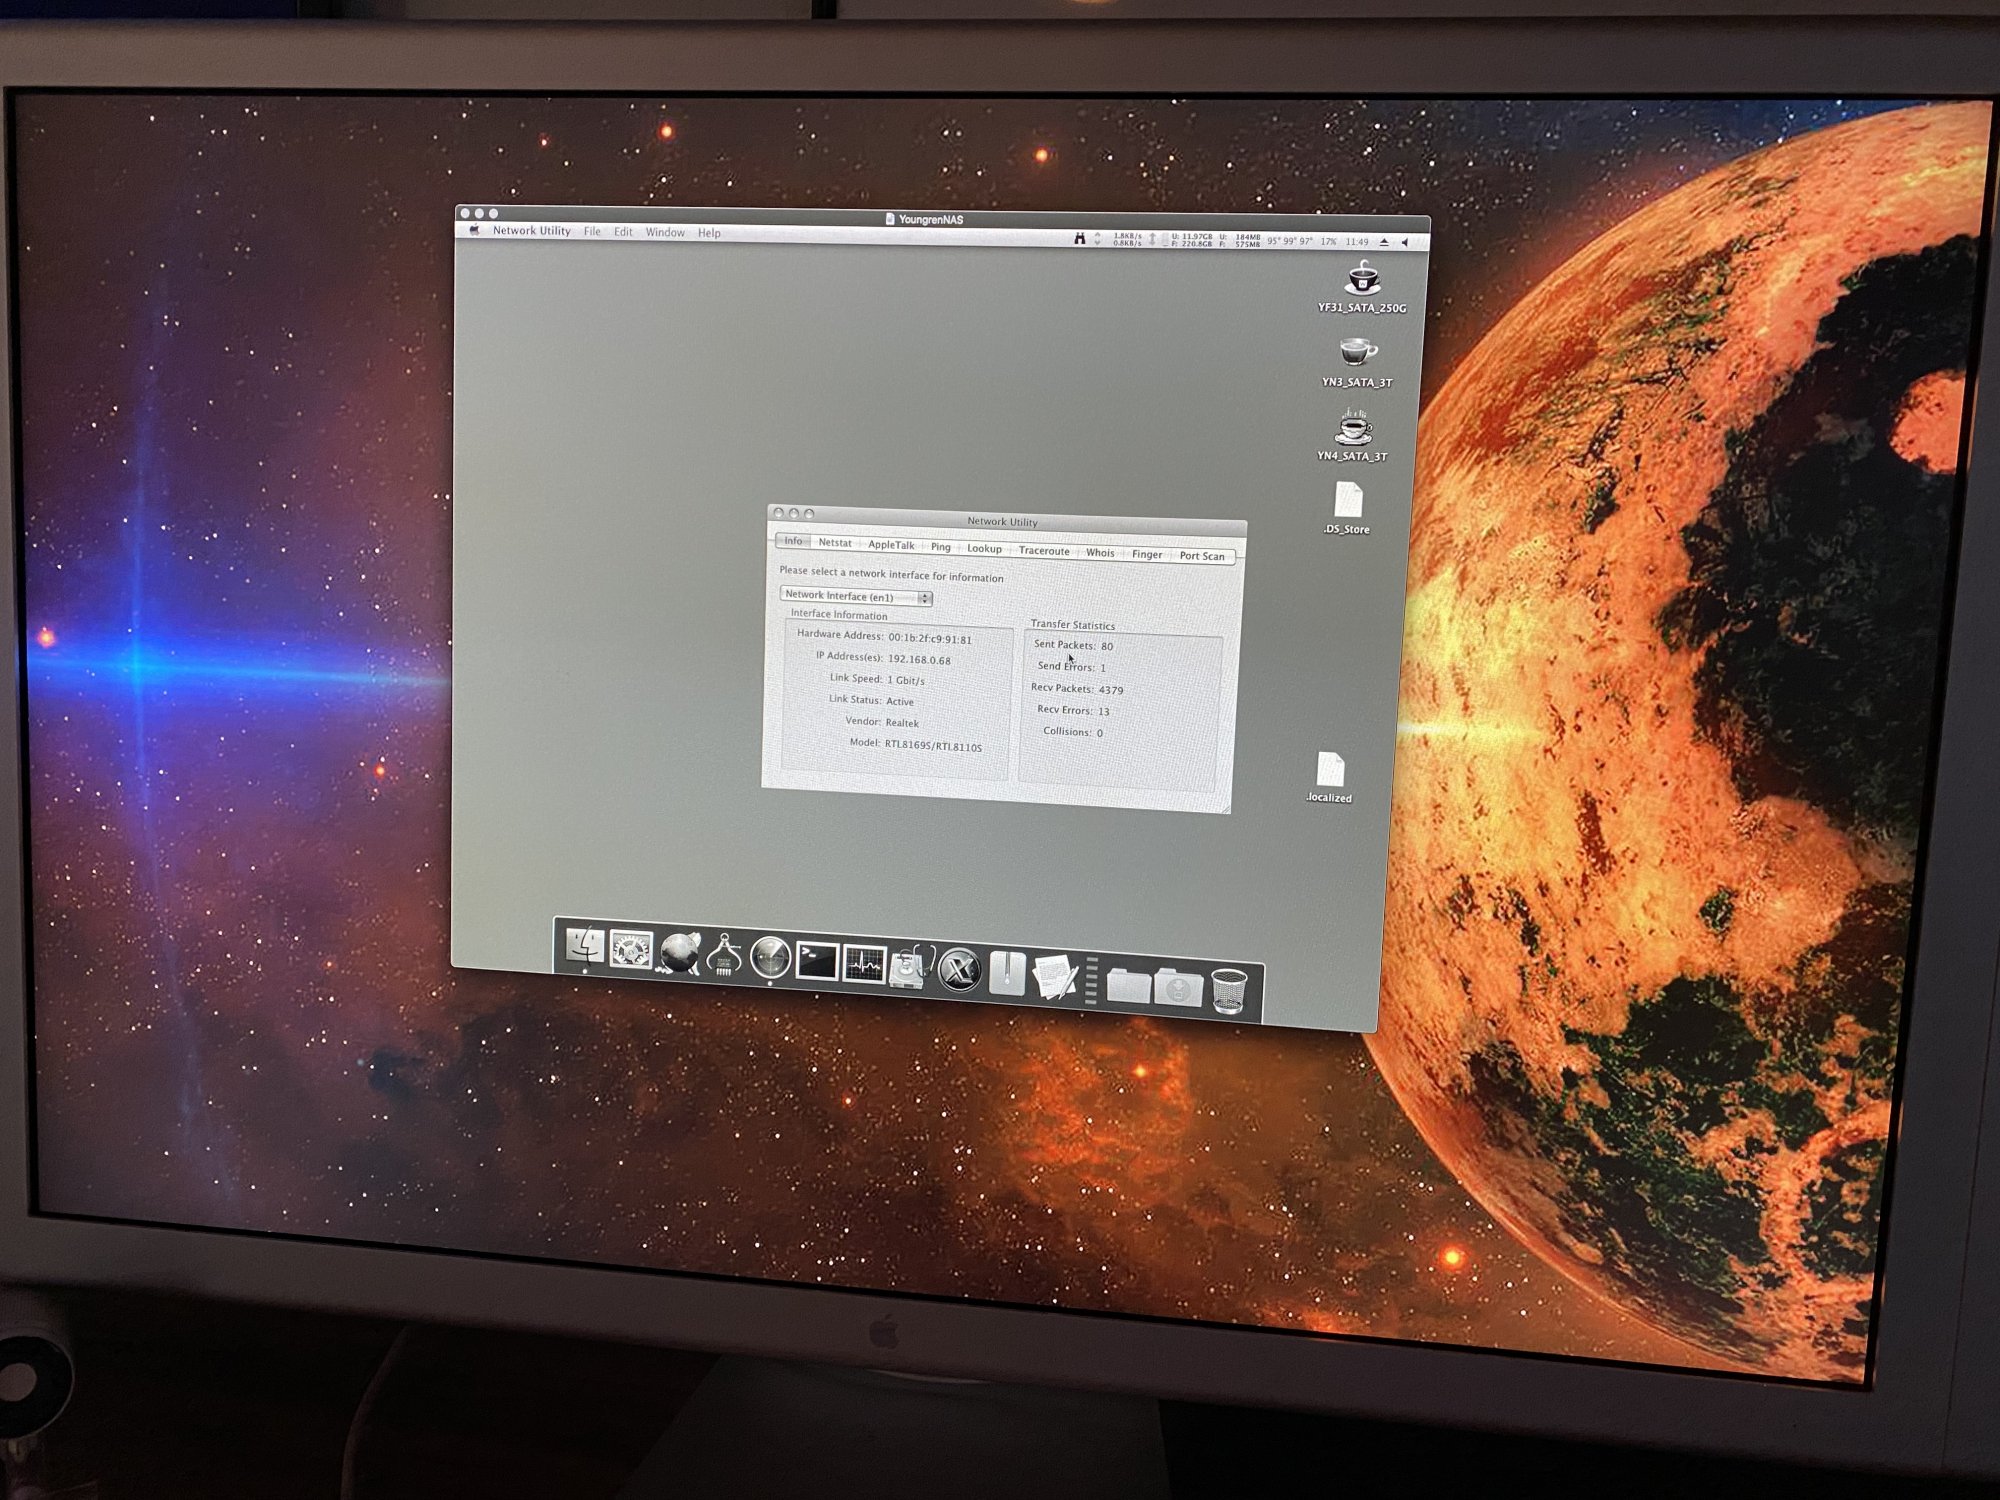Select the YN4_SATA_3T drive on desktop
The width and height of the screenshot is (2000, 1500).
click(x=1353, y=435)
